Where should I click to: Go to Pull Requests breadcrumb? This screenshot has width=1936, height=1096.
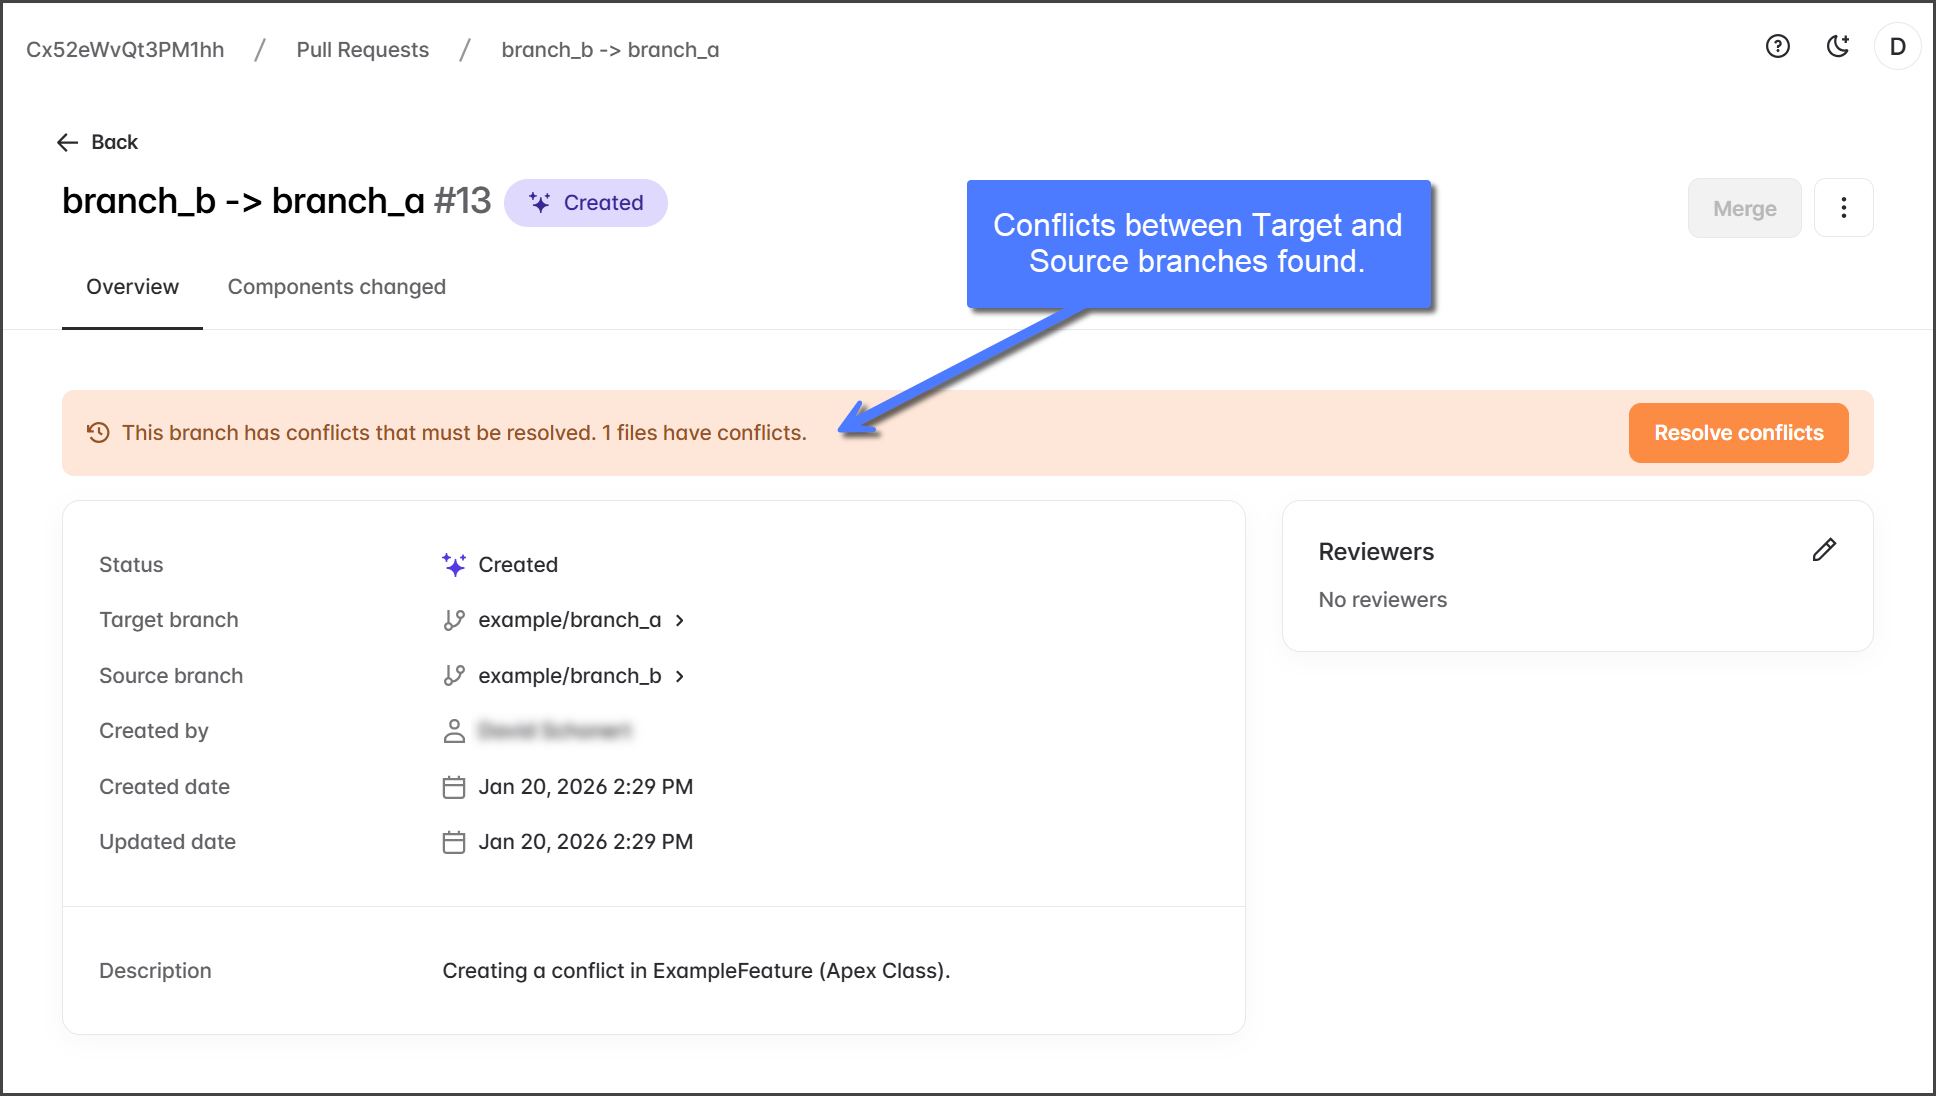[362, 50]
